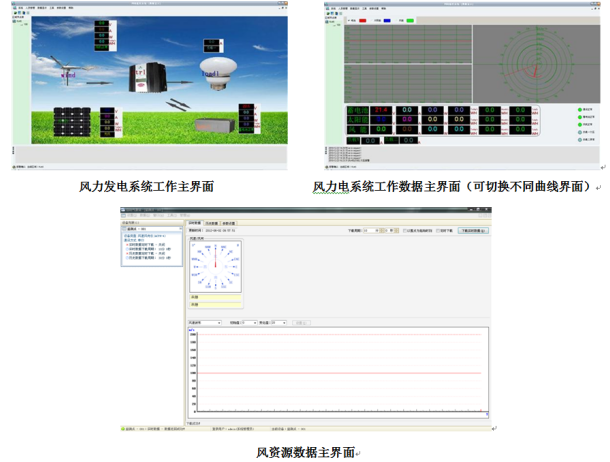Click the blue legend color swatch
Viewport: 610px width, 462px height.
point(385,19)
